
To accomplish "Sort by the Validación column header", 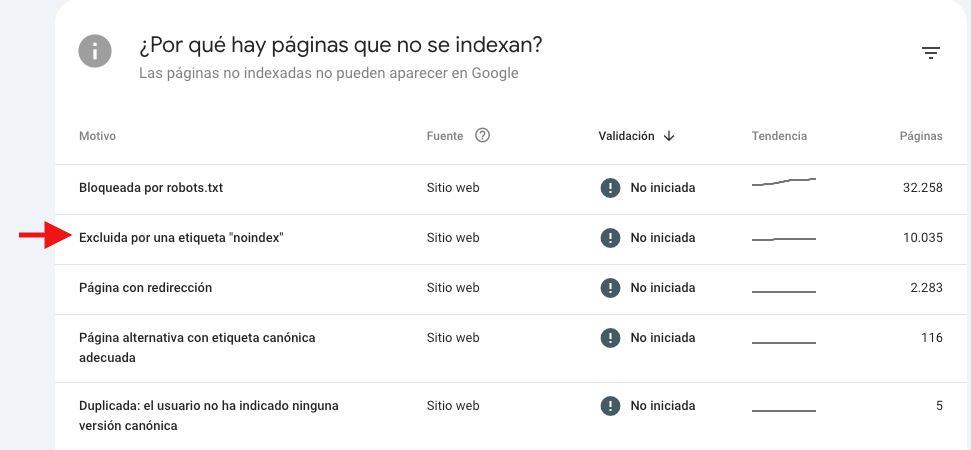I will pyautogui.click(x=626, y=136).
